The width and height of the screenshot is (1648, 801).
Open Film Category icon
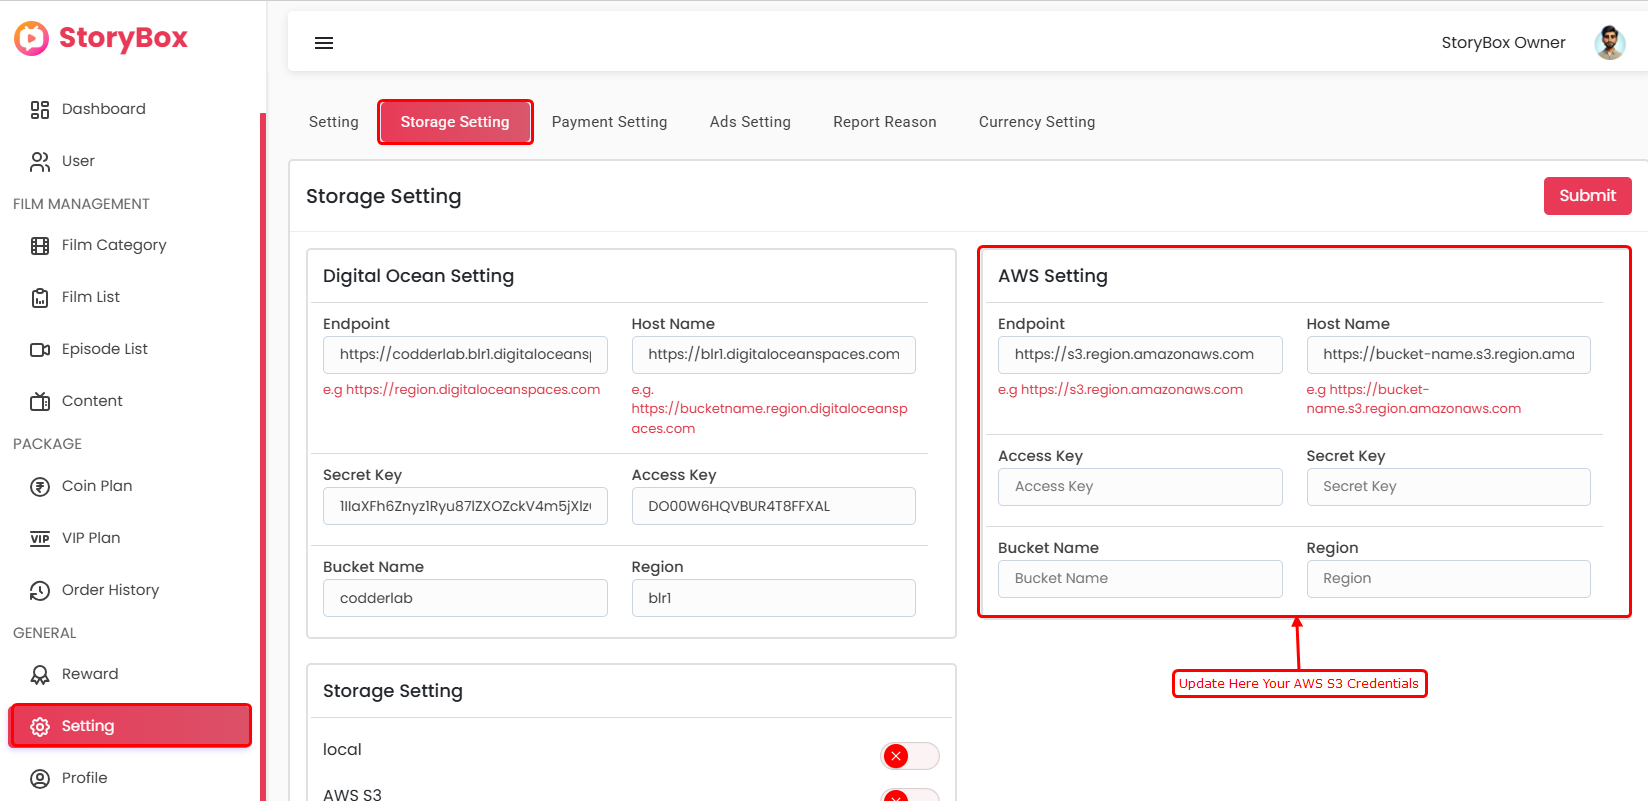(40, 246)
